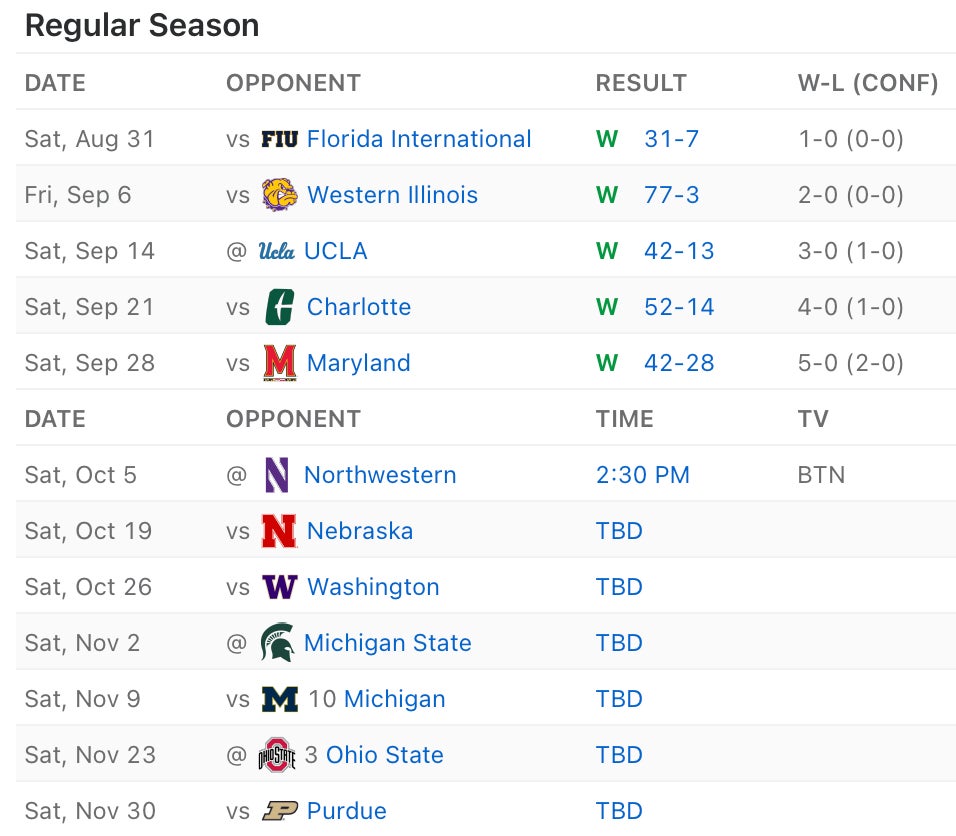Open the 2:30 PM Northwestern game time

click(x=643, y=475)
